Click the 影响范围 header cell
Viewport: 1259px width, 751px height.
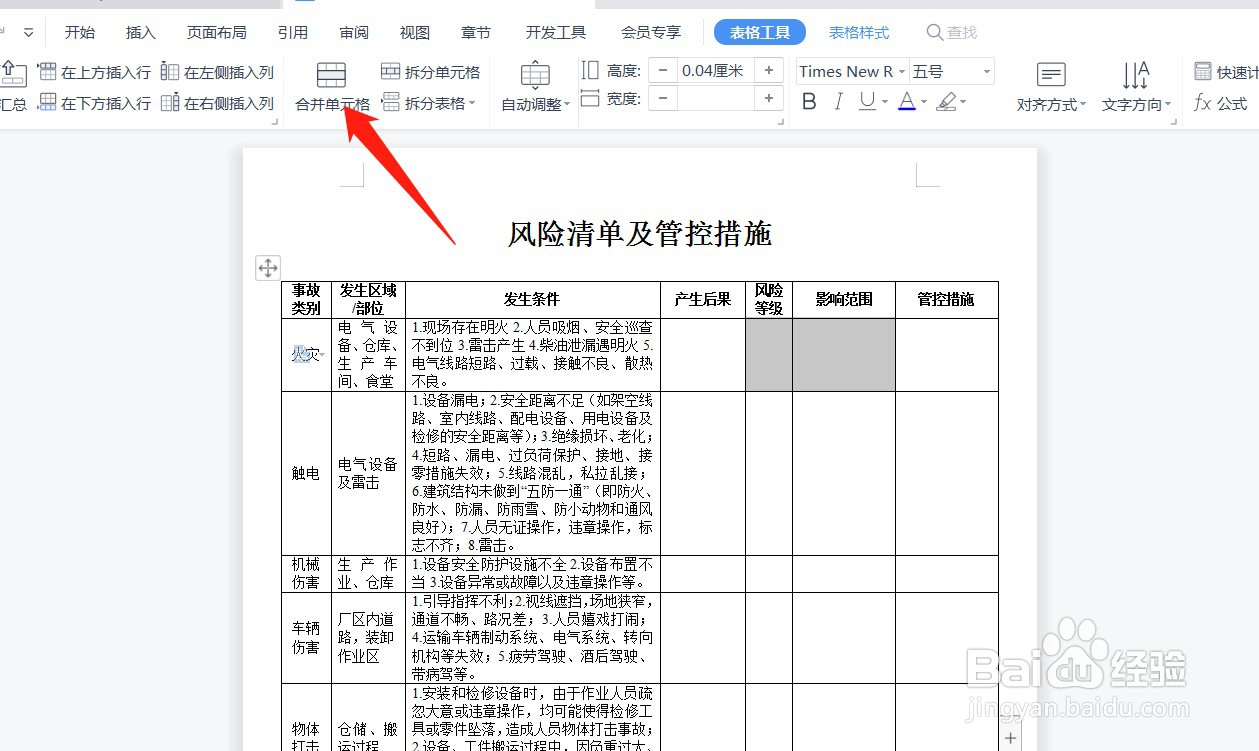click(x=843, y=299)
